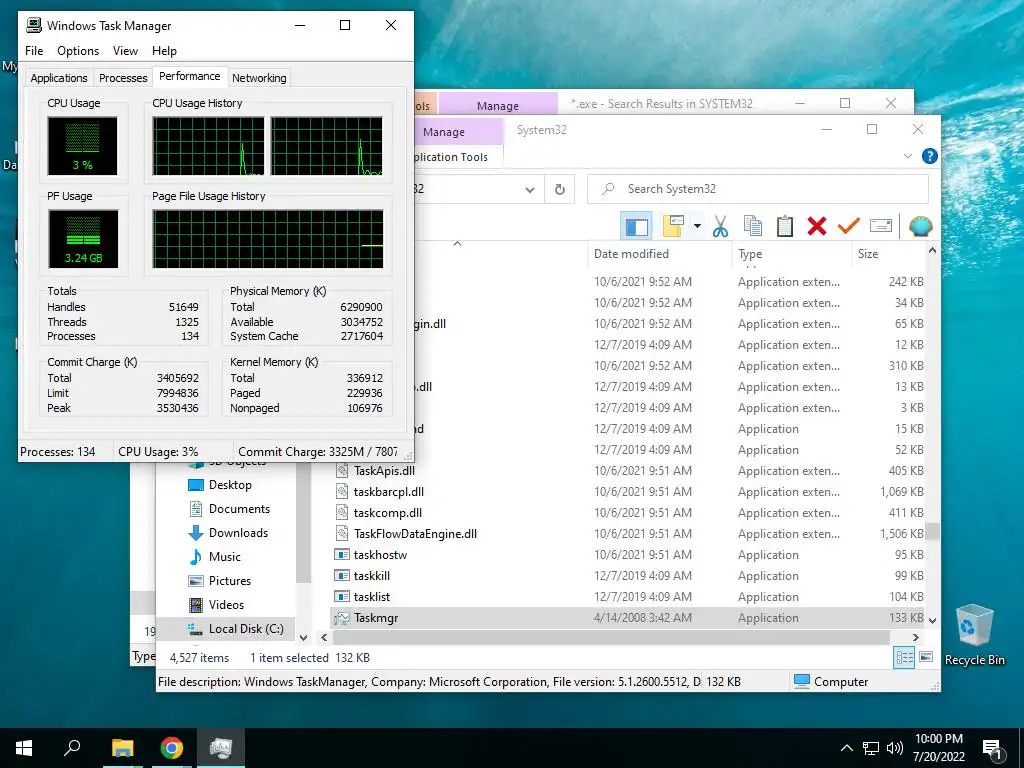Viewport: 1024px width, 768px height.
Task: Toggle the navigation pane toolbar icon
Action: click(637, 226)
